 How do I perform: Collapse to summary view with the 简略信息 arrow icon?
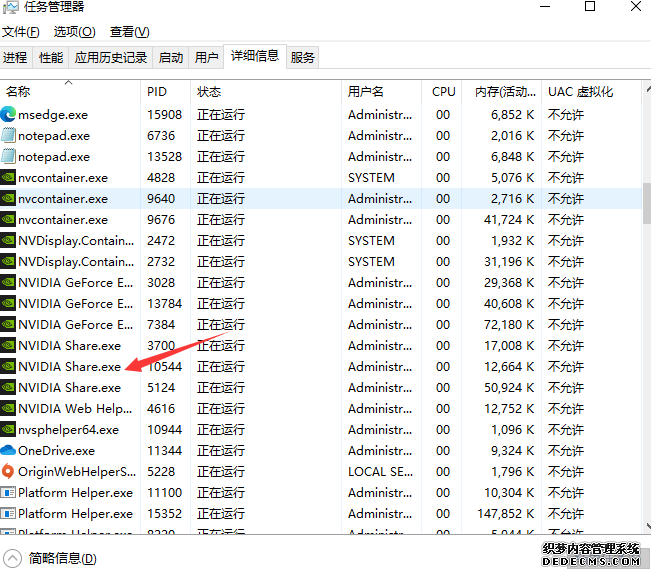(x=12, y=558)
